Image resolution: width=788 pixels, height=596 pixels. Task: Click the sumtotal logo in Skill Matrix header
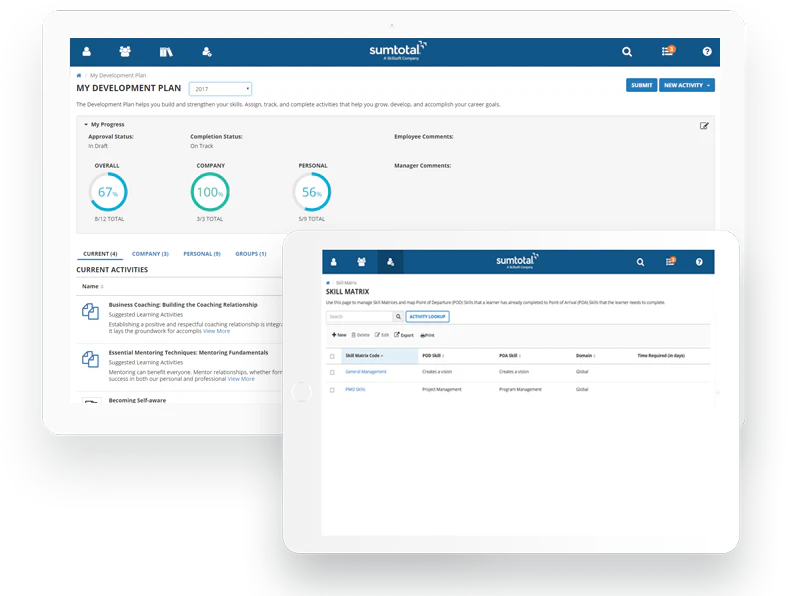click(517, 261)
